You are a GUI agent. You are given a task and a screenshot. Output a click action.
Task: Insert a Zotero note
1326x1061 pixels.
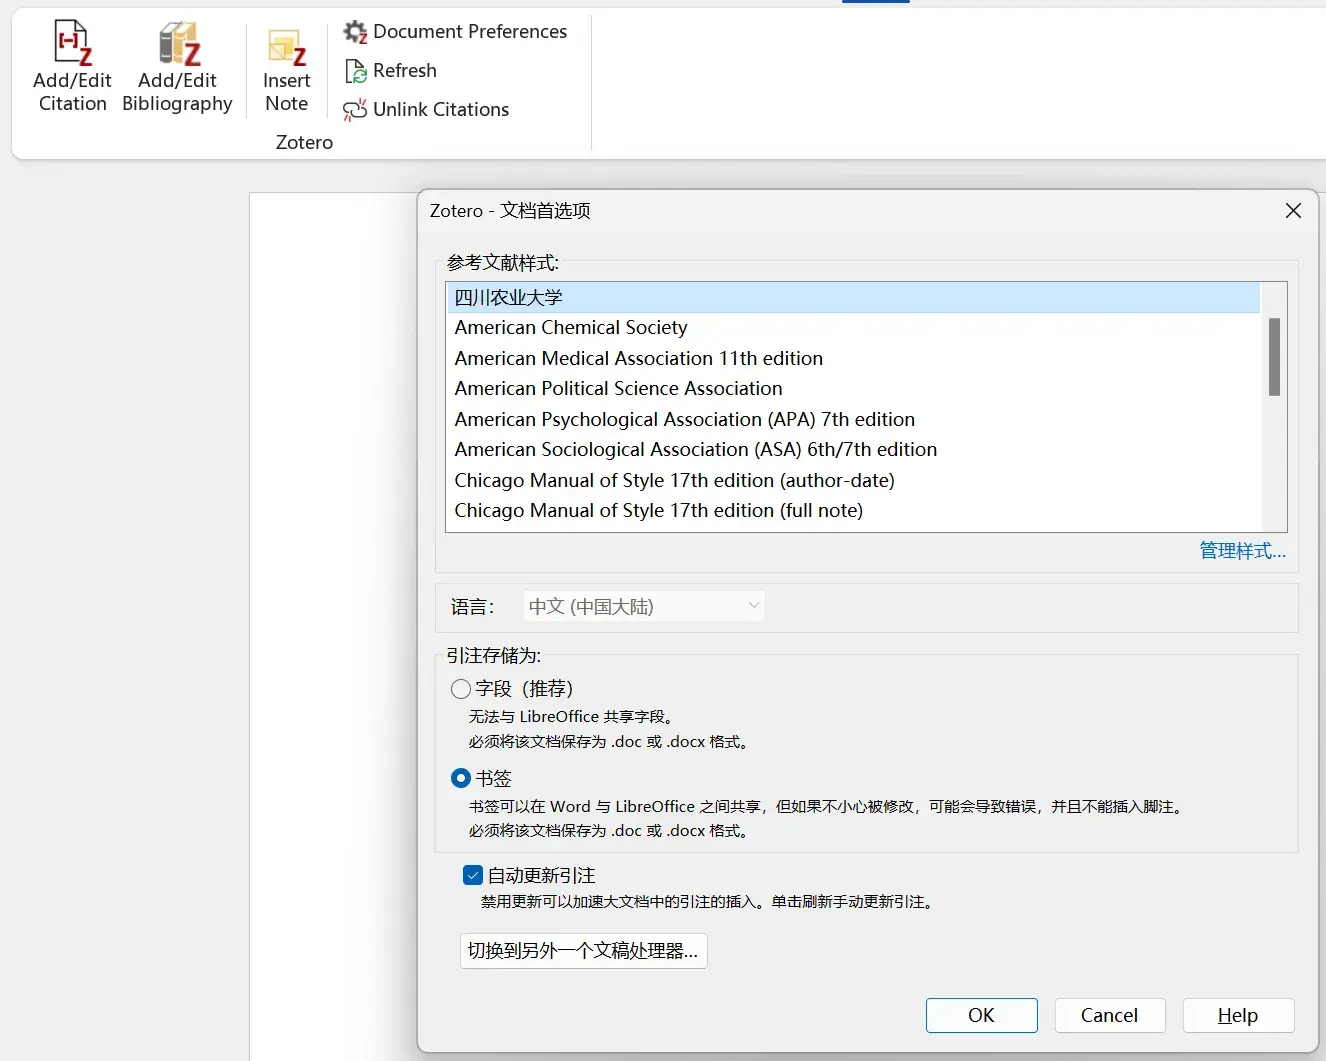pos(286,68)
